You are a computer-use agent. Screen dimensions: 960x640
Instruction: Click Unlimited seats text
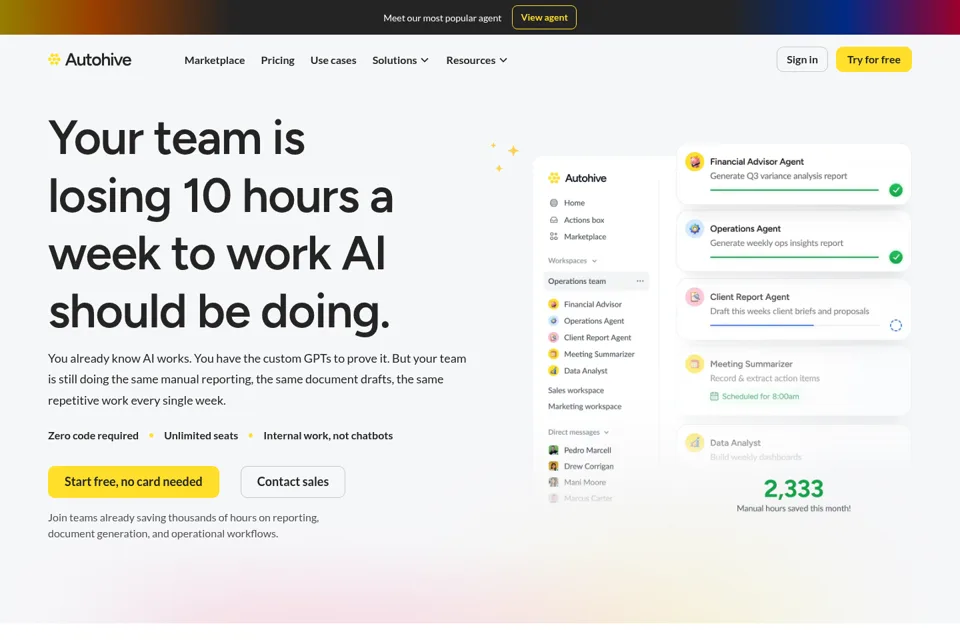point(201,435)
